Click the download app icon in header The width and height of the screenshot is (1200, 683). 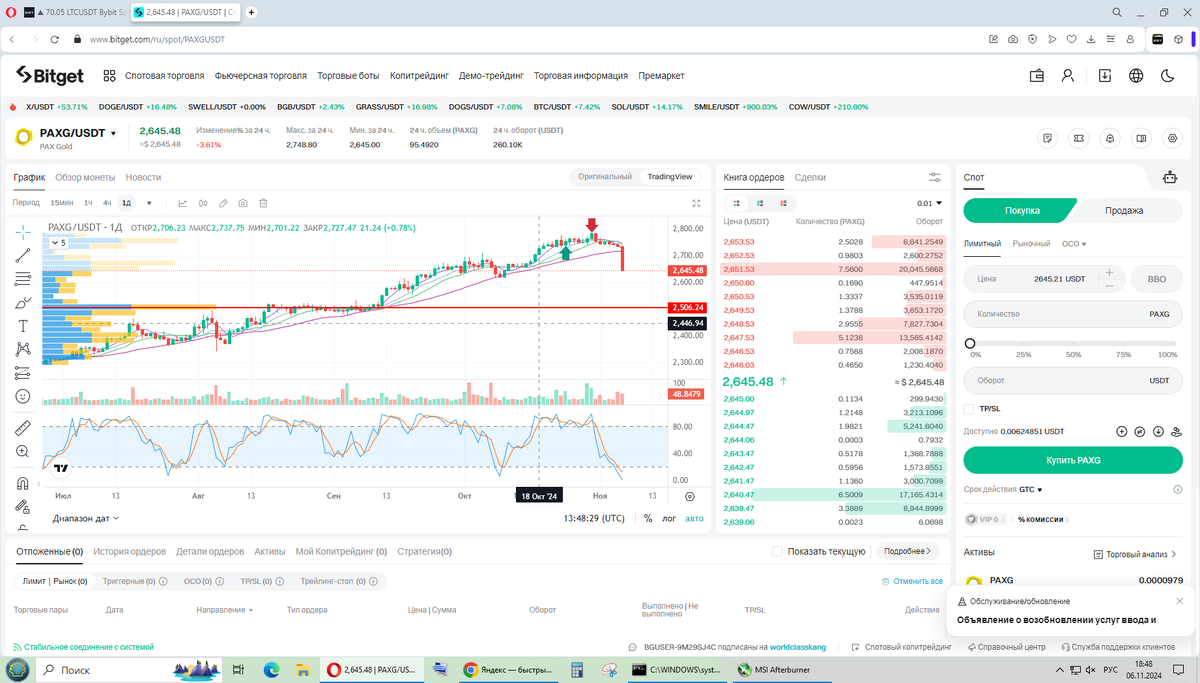[x=1104, y=75]
